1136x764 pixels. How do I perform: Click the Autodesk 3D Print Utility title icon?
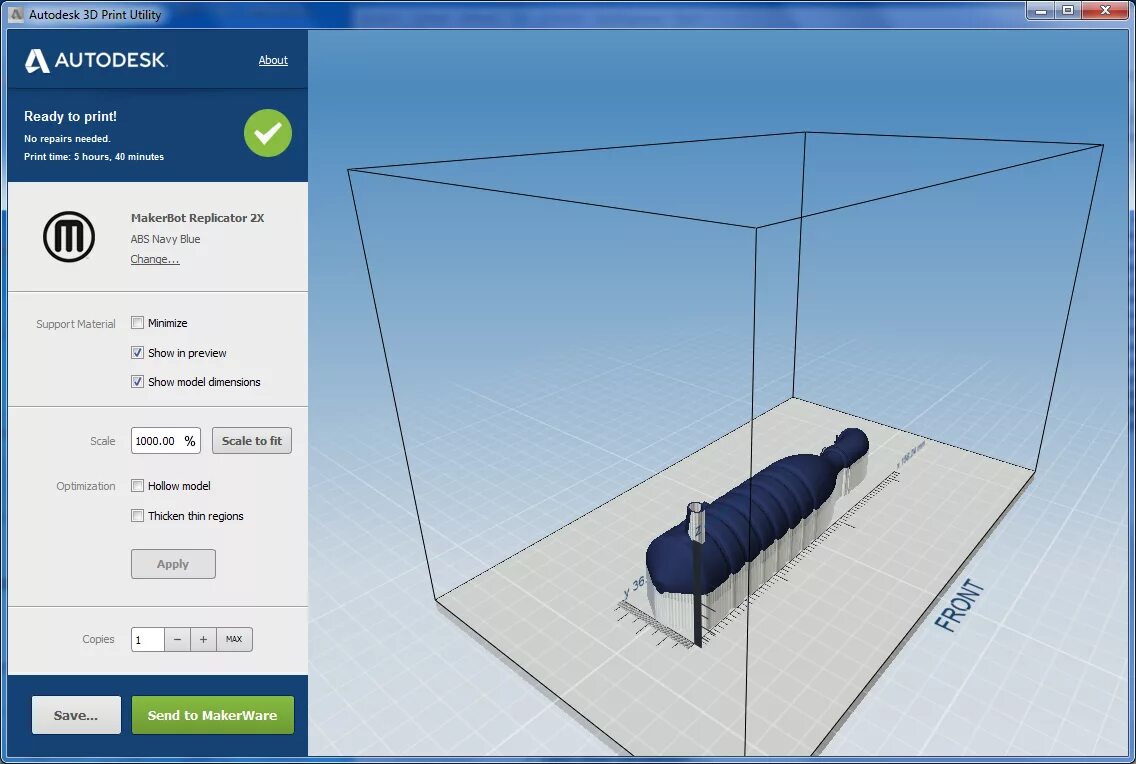(x=15, y=14)
